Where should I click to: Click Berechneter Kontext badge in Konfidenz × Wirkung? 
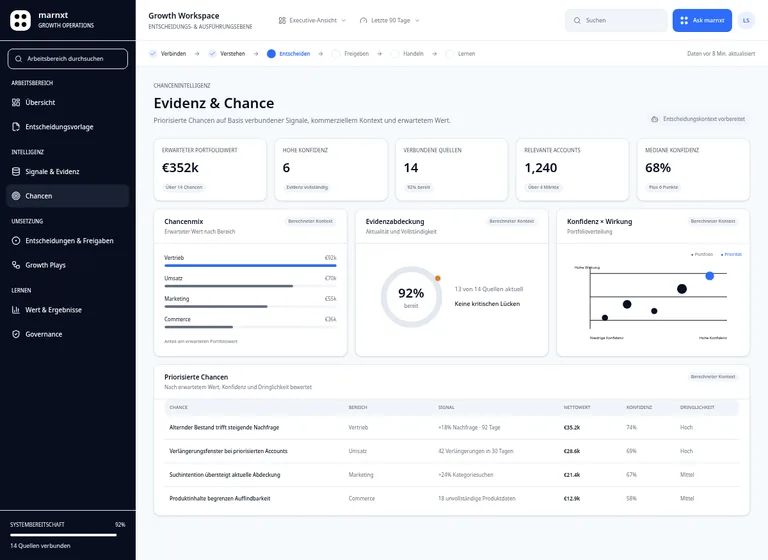click(713, 221)
